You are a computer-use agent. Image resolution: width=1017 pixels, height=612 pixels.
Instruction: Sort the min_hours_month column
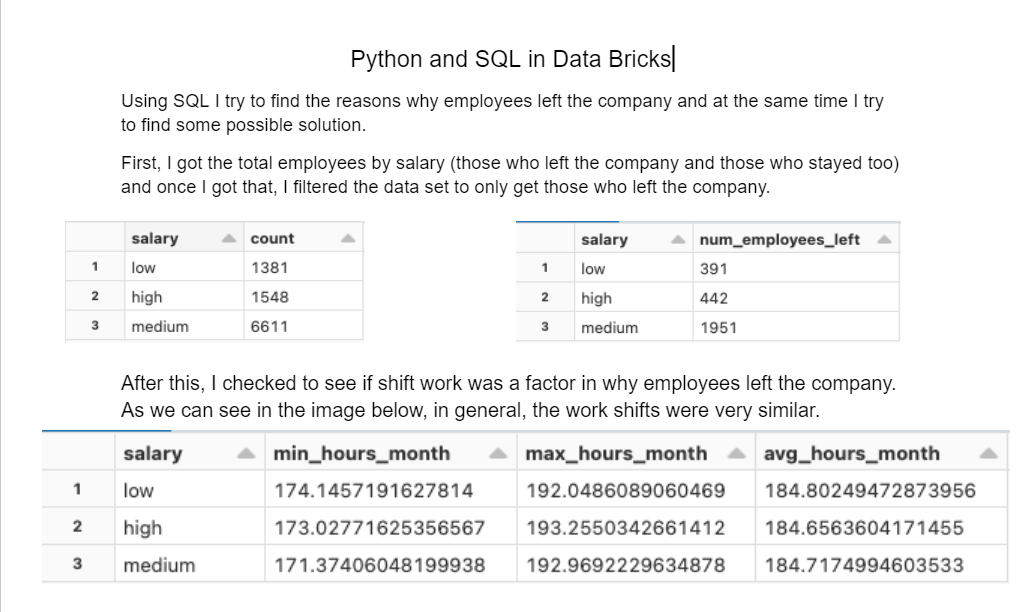click(497, 454)
